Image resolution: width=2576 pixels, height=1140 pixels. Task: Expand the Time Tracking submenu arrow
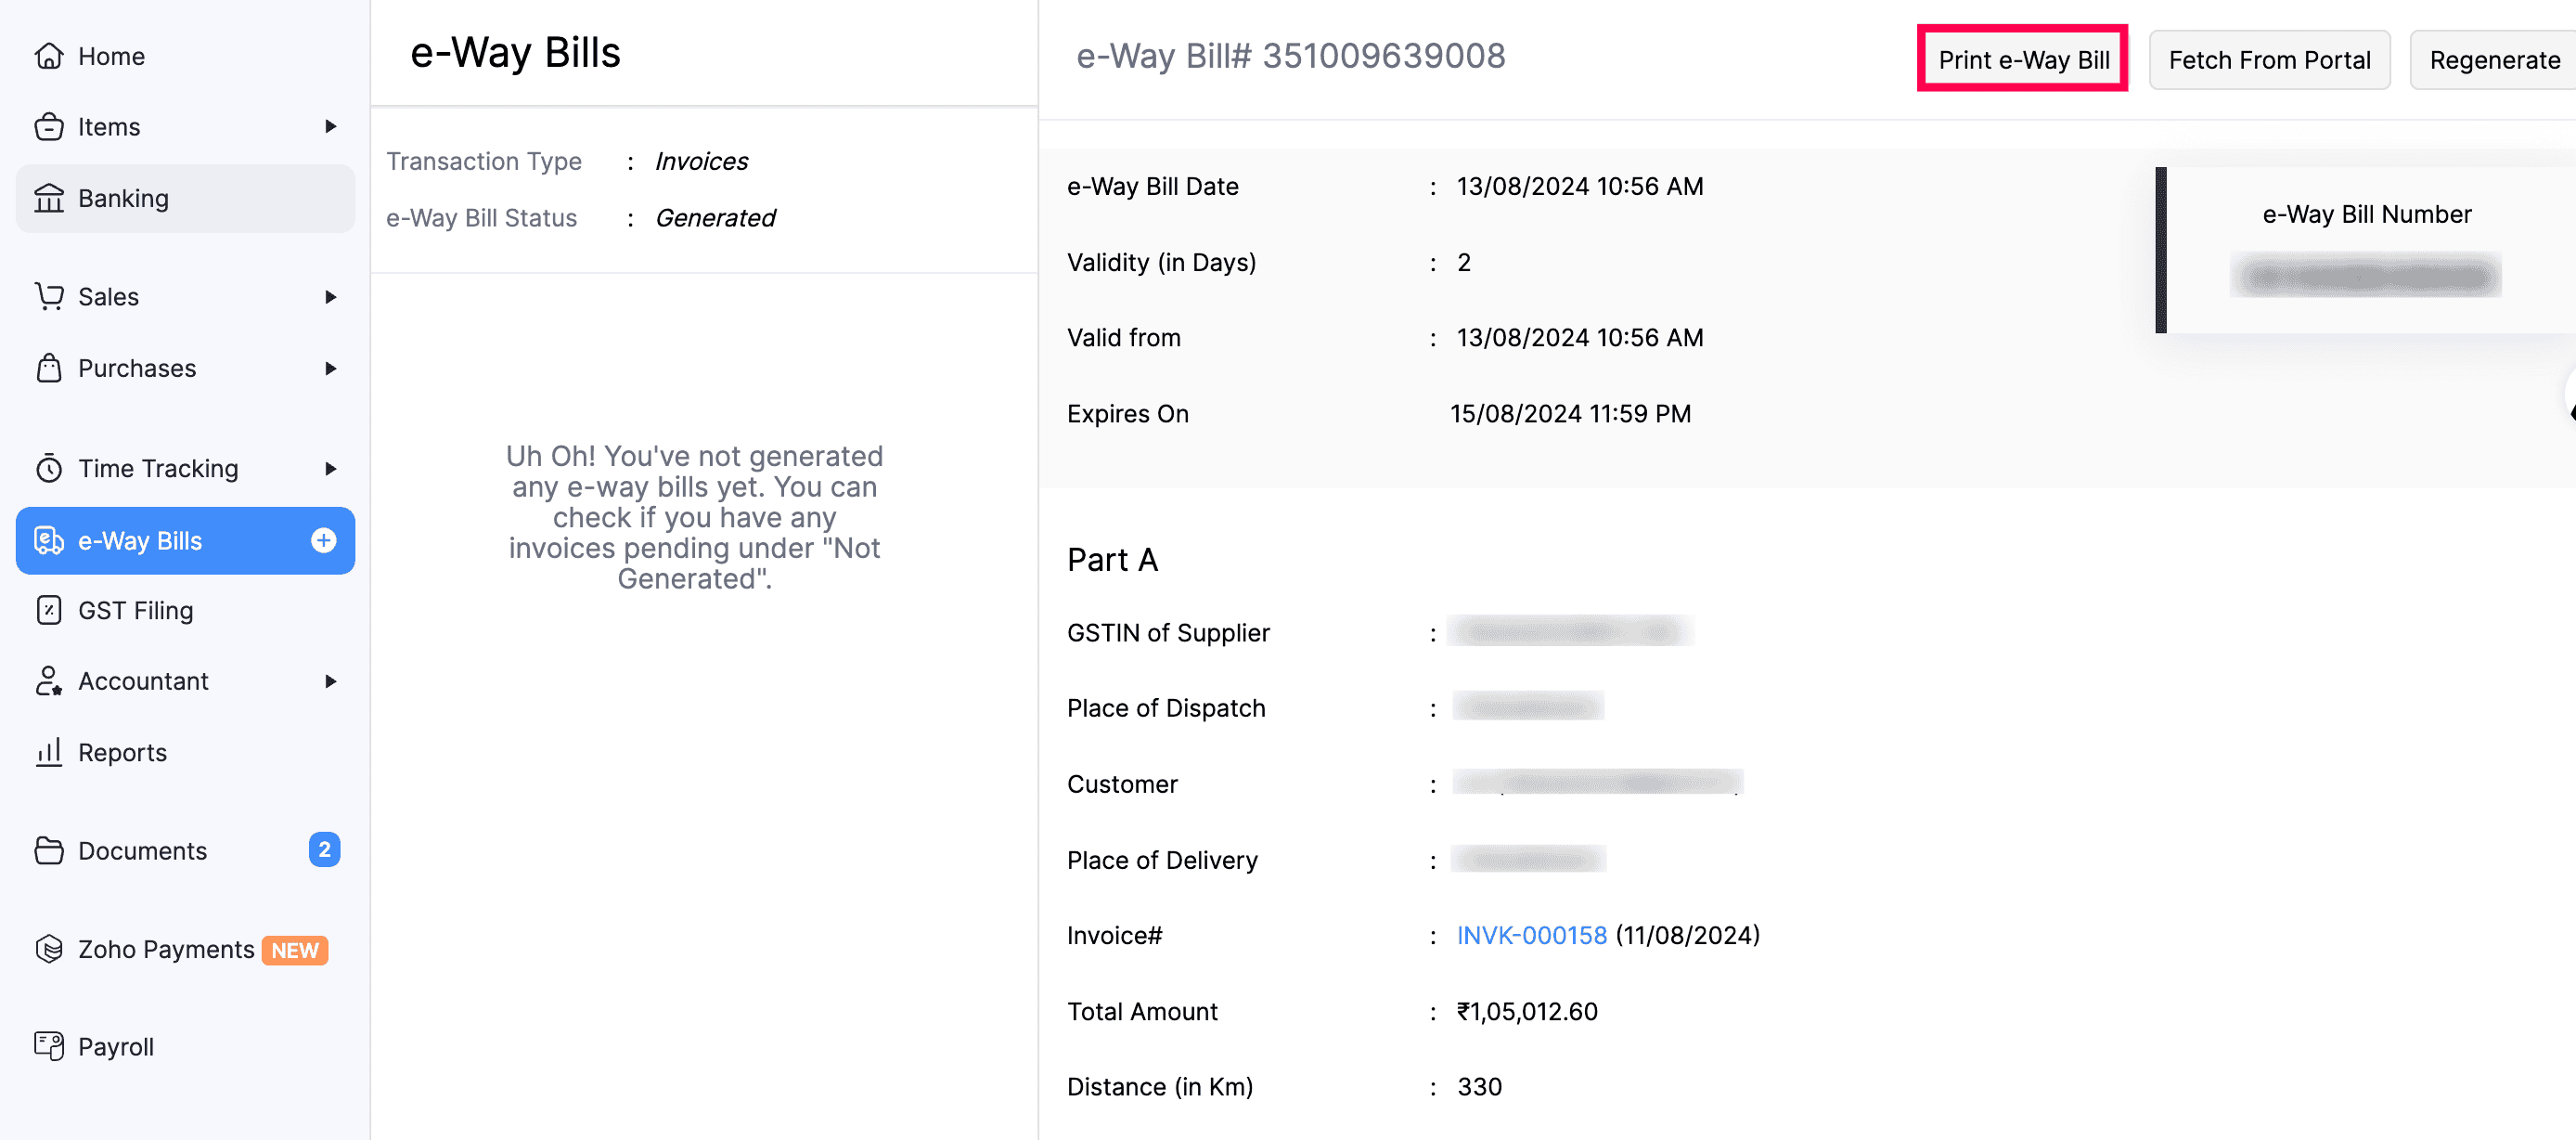click(330, 468)
